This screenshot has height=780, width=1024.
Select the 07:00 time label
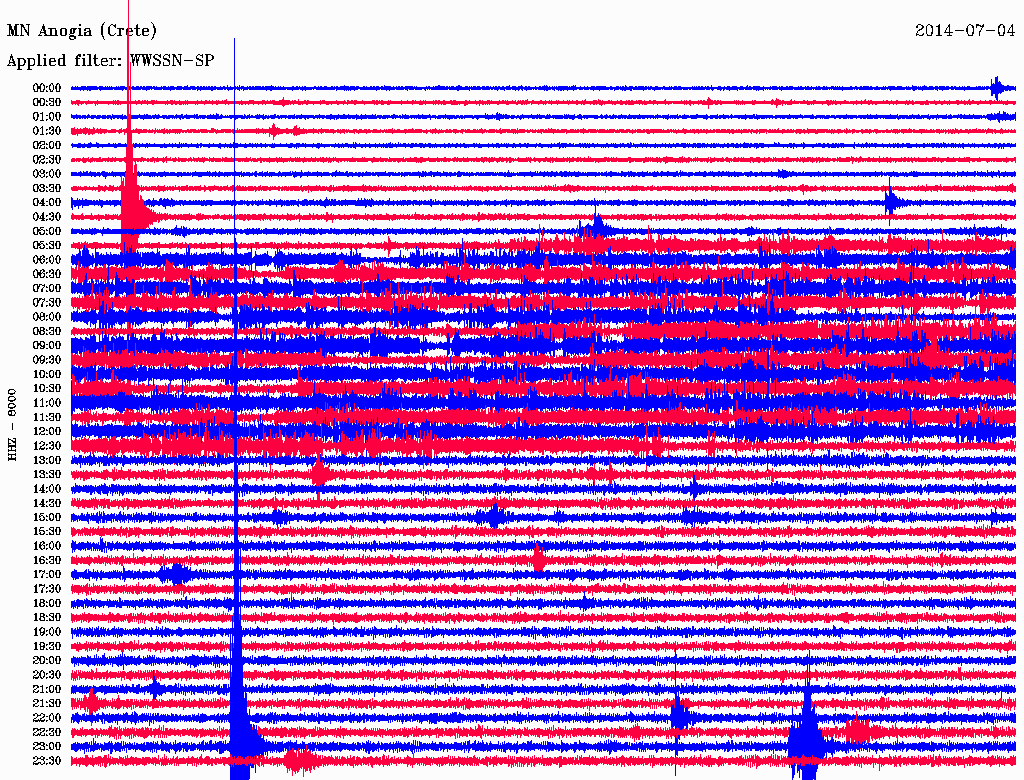point(47,288)
